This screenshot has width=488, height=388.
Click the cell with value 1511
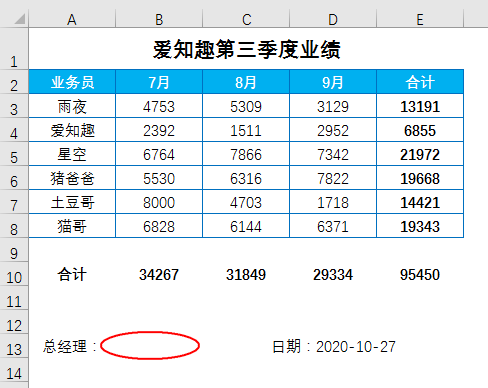246,130
